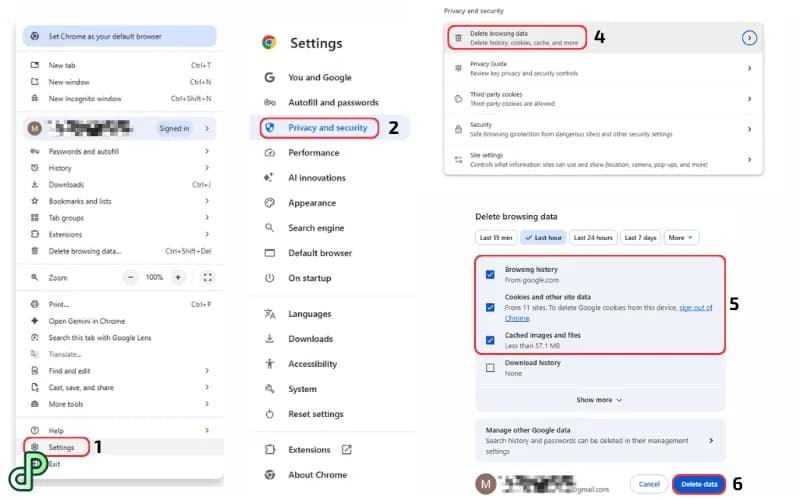This screenshot has height=500, width=800.
Task: Expand Third-party cookies row chevron
Action: (749, 98)
